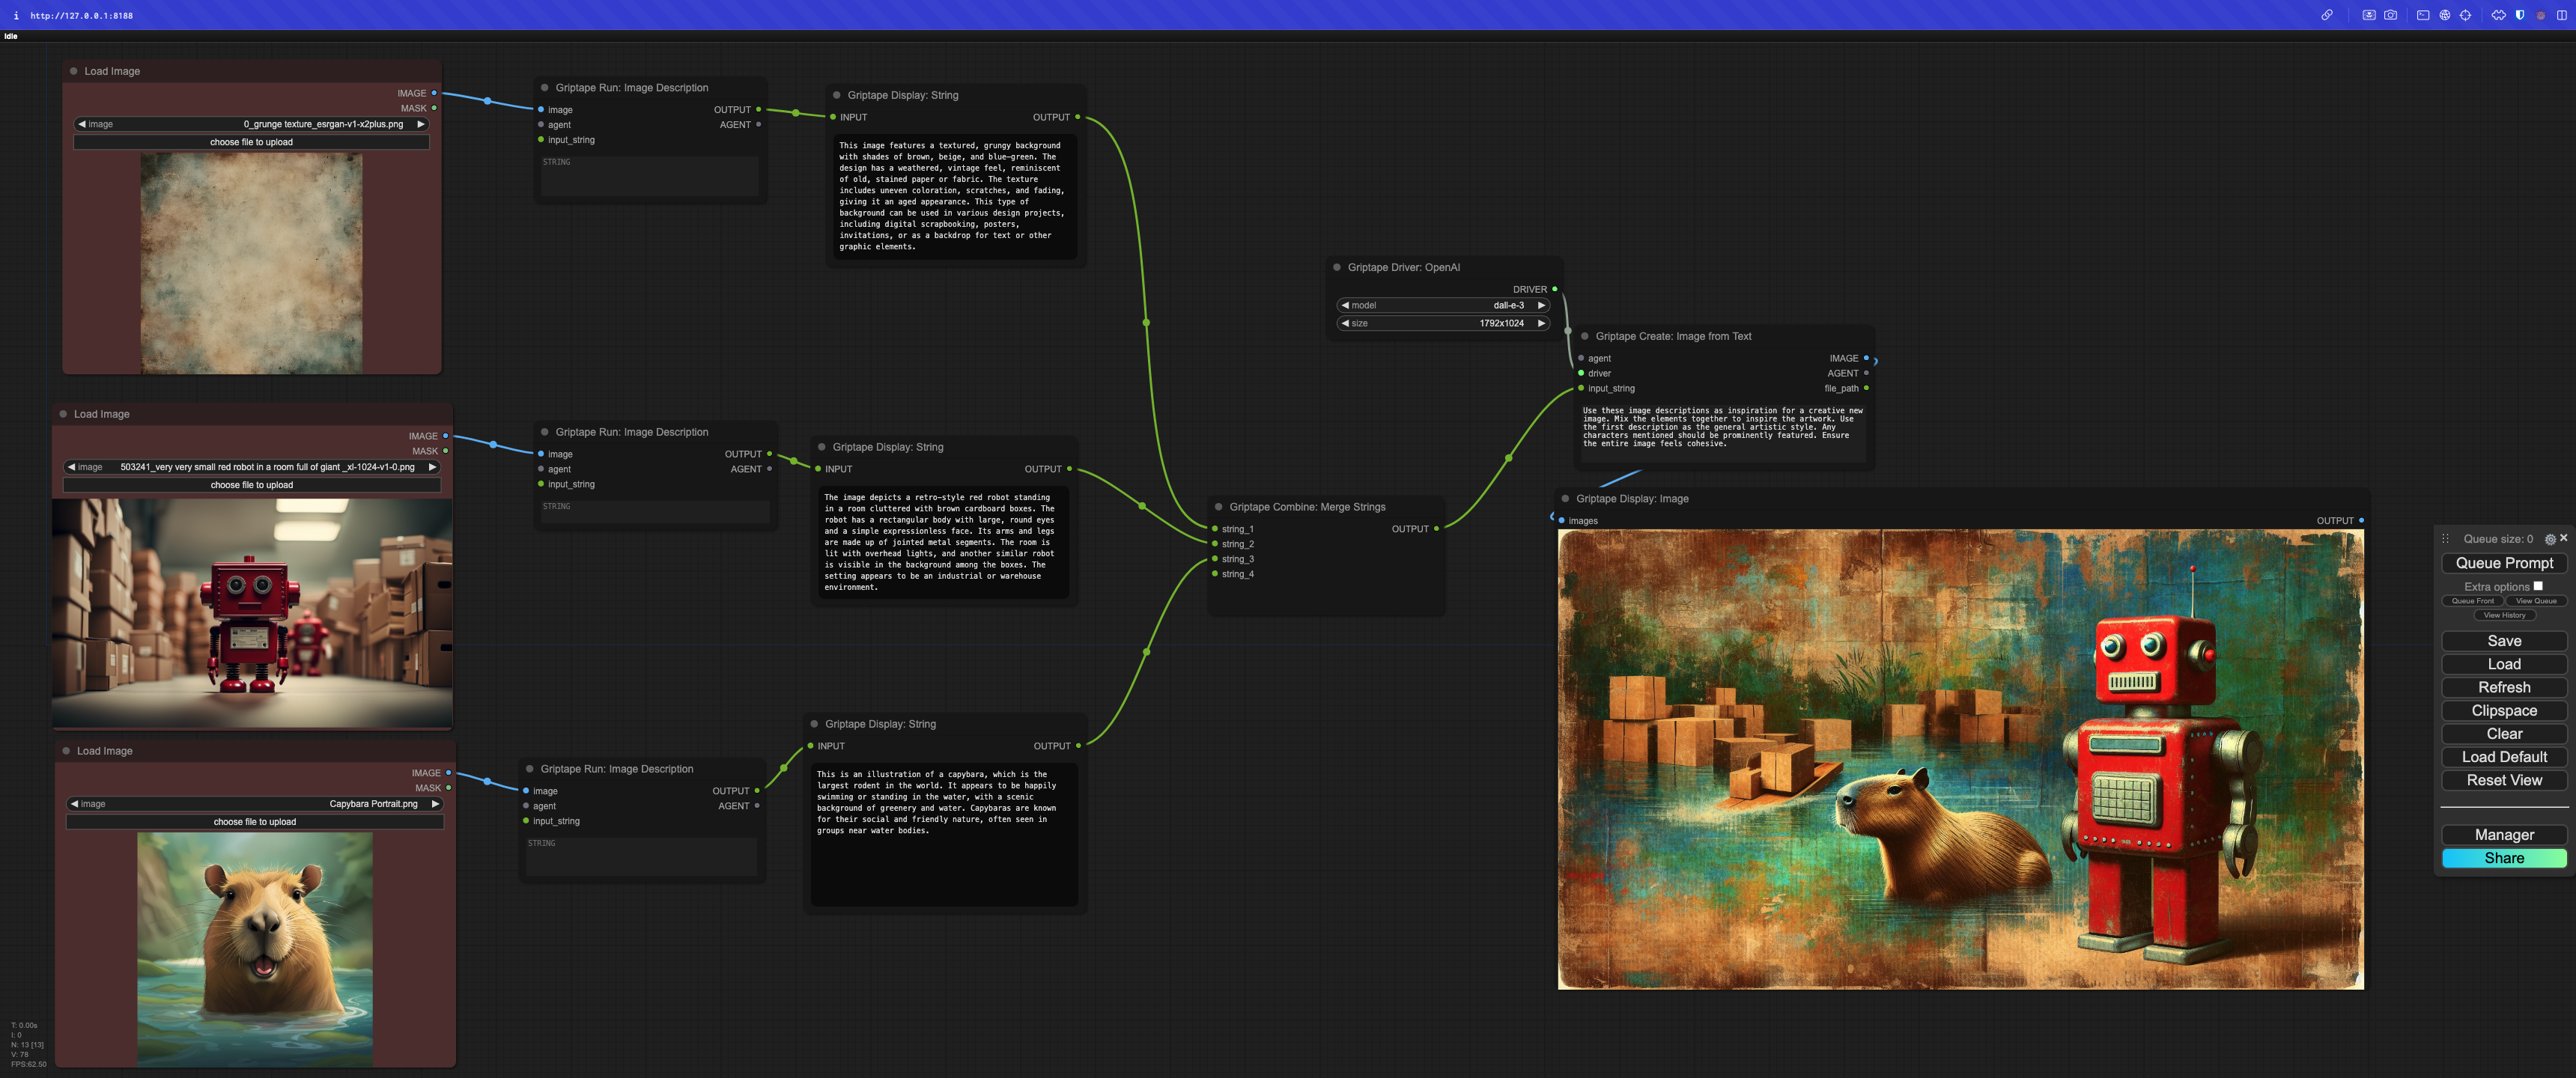Collapse the Griptape Driver: OpenAI node dot
Screen dimensions: 2576x1078
[x=1336, y=267]
